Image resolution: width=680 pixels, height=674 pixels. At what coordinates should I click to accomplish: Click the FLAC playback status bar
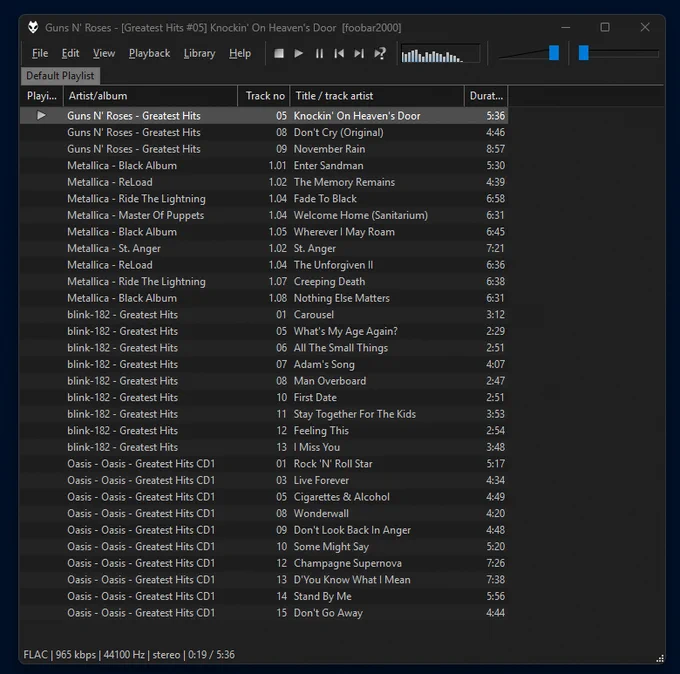coord(129,654)
